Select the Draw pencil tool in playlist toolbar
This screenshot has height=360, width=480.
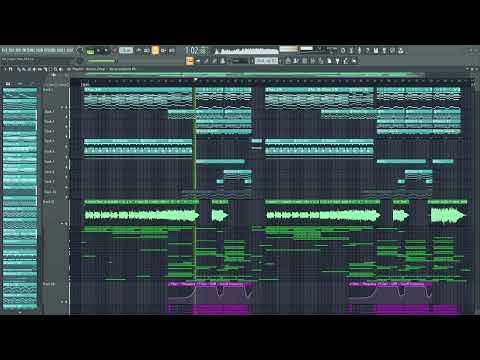[19, 69]
